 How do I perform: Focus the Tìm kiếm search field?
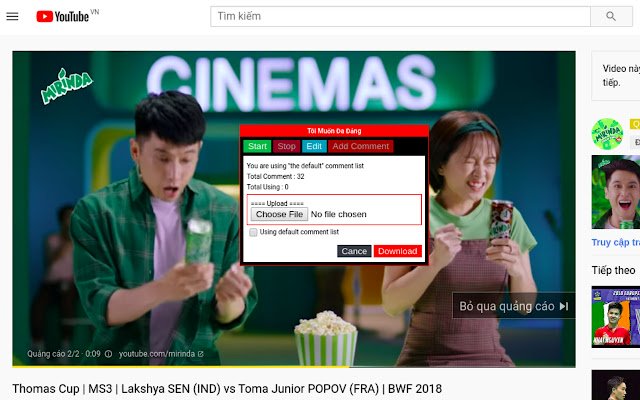[400, 16]
